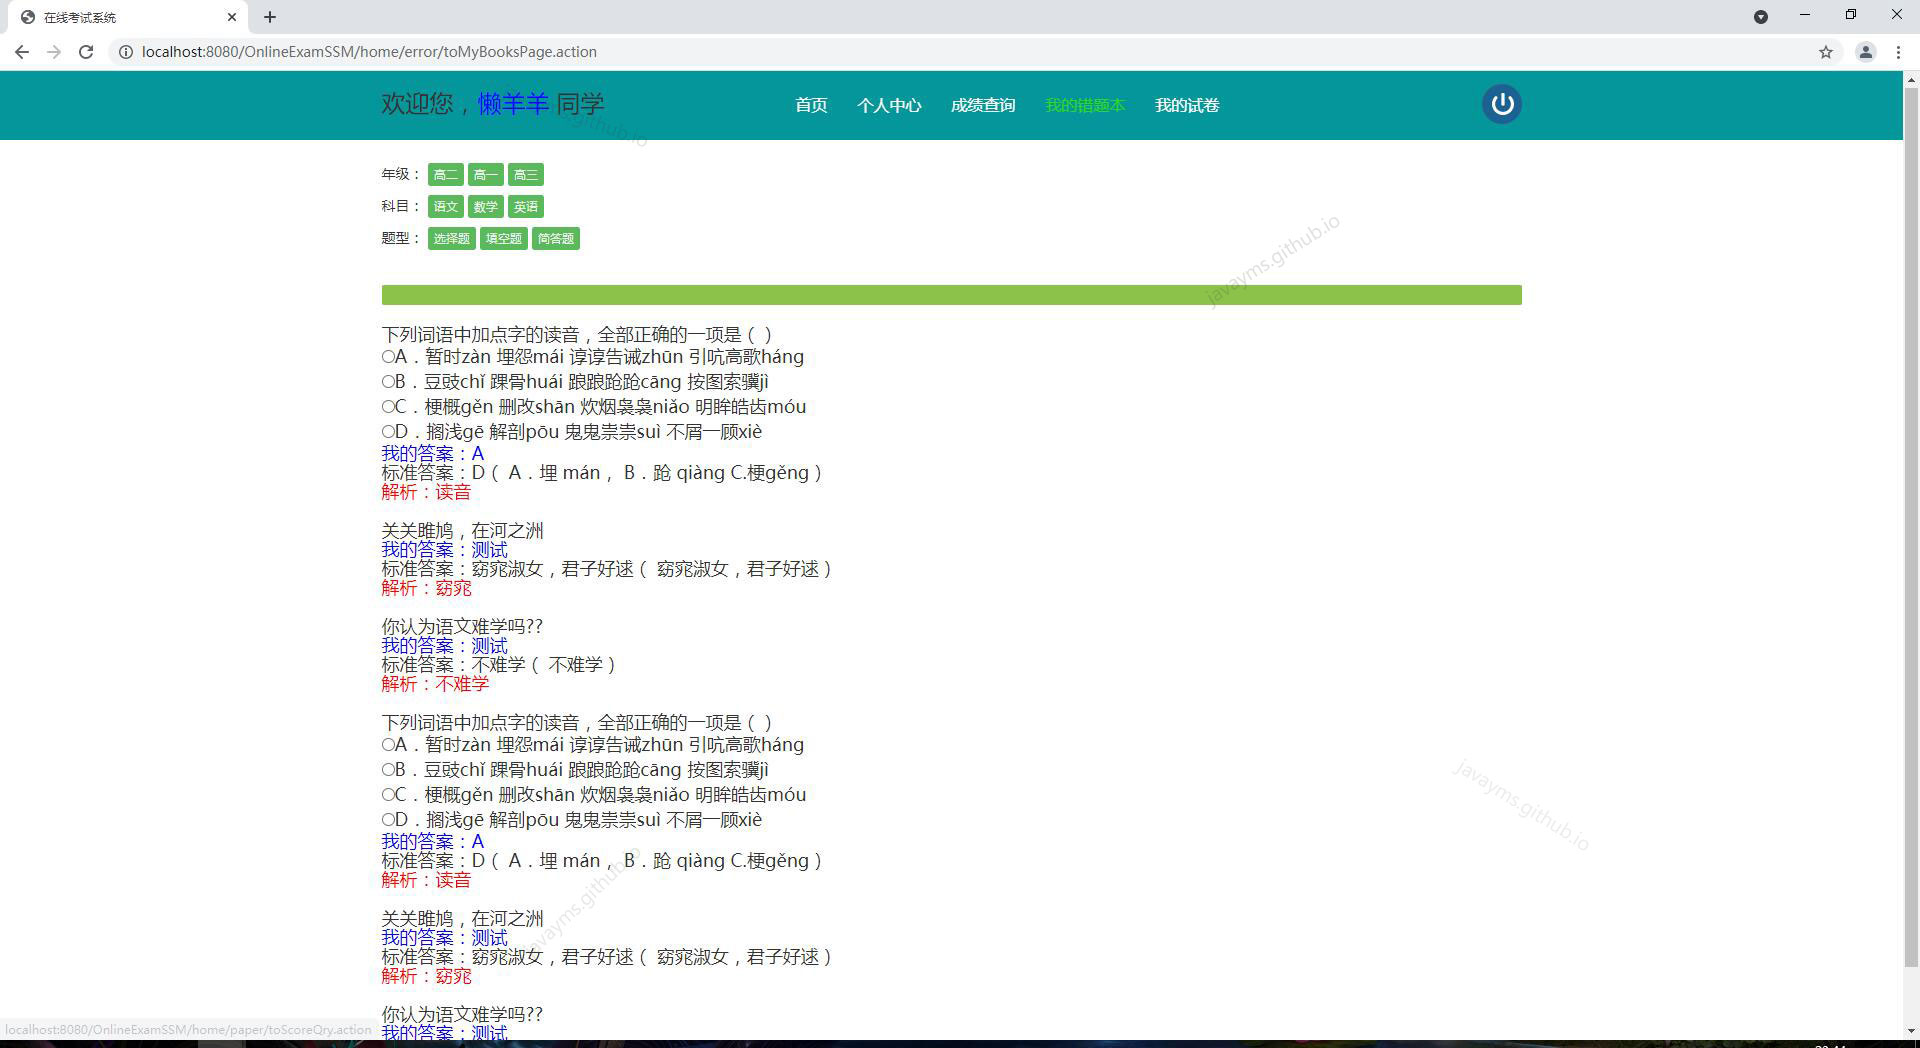Screen dimensions: 1920x1048
Task: Click the username 懒羊羊
Action: 513,104
